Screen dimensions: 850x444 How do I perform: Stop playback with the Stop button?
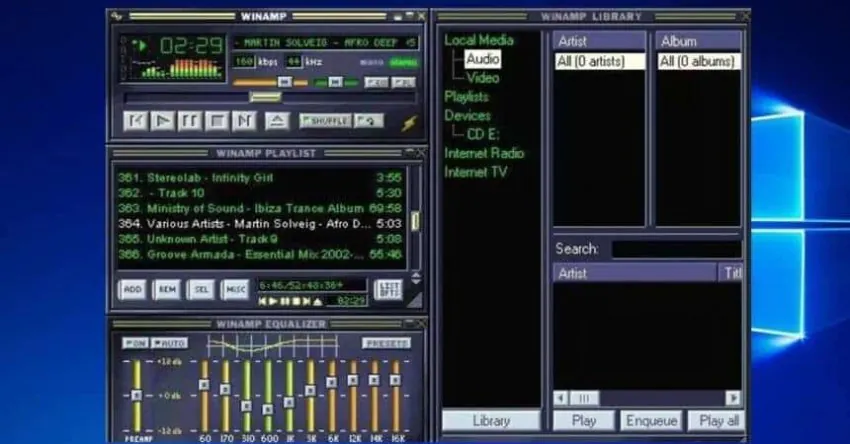[x=217, y=120]
